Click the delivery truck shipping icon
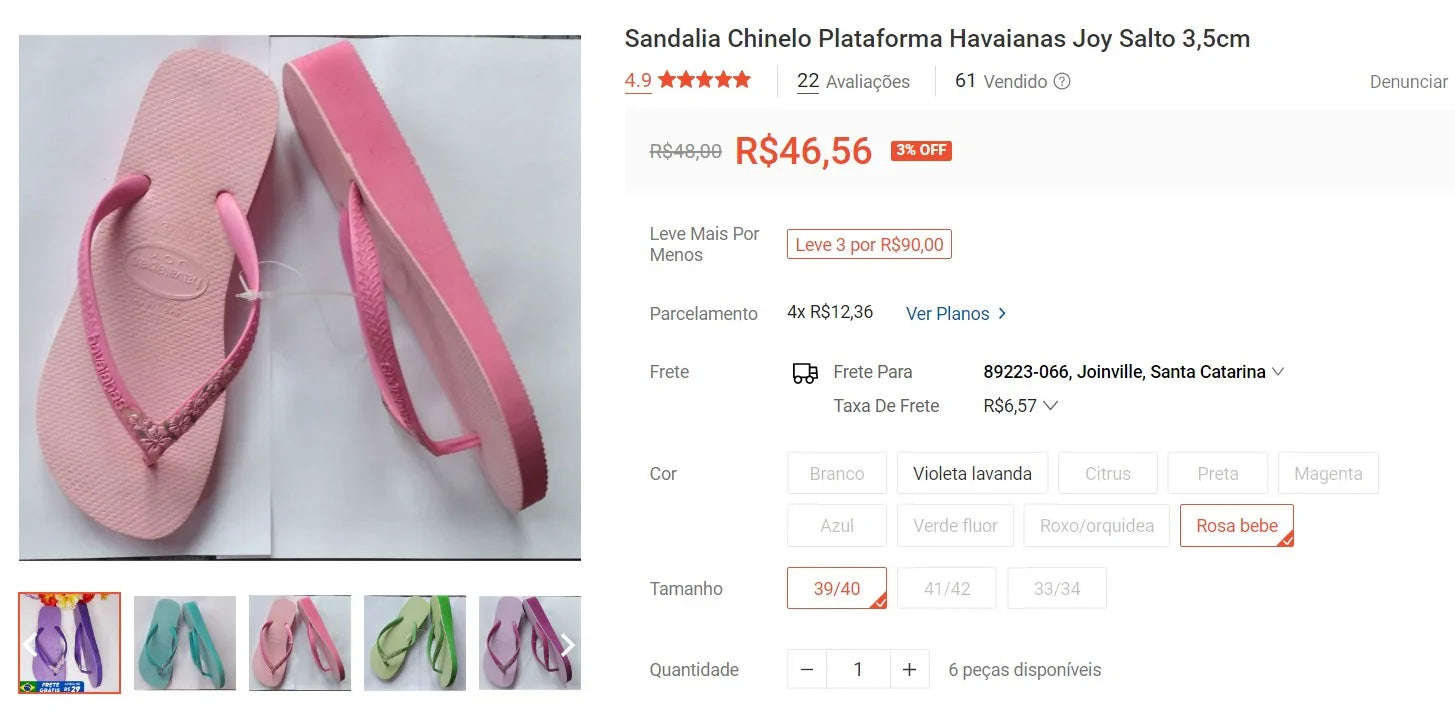1455x723 pixels. (x=805, y=373)
